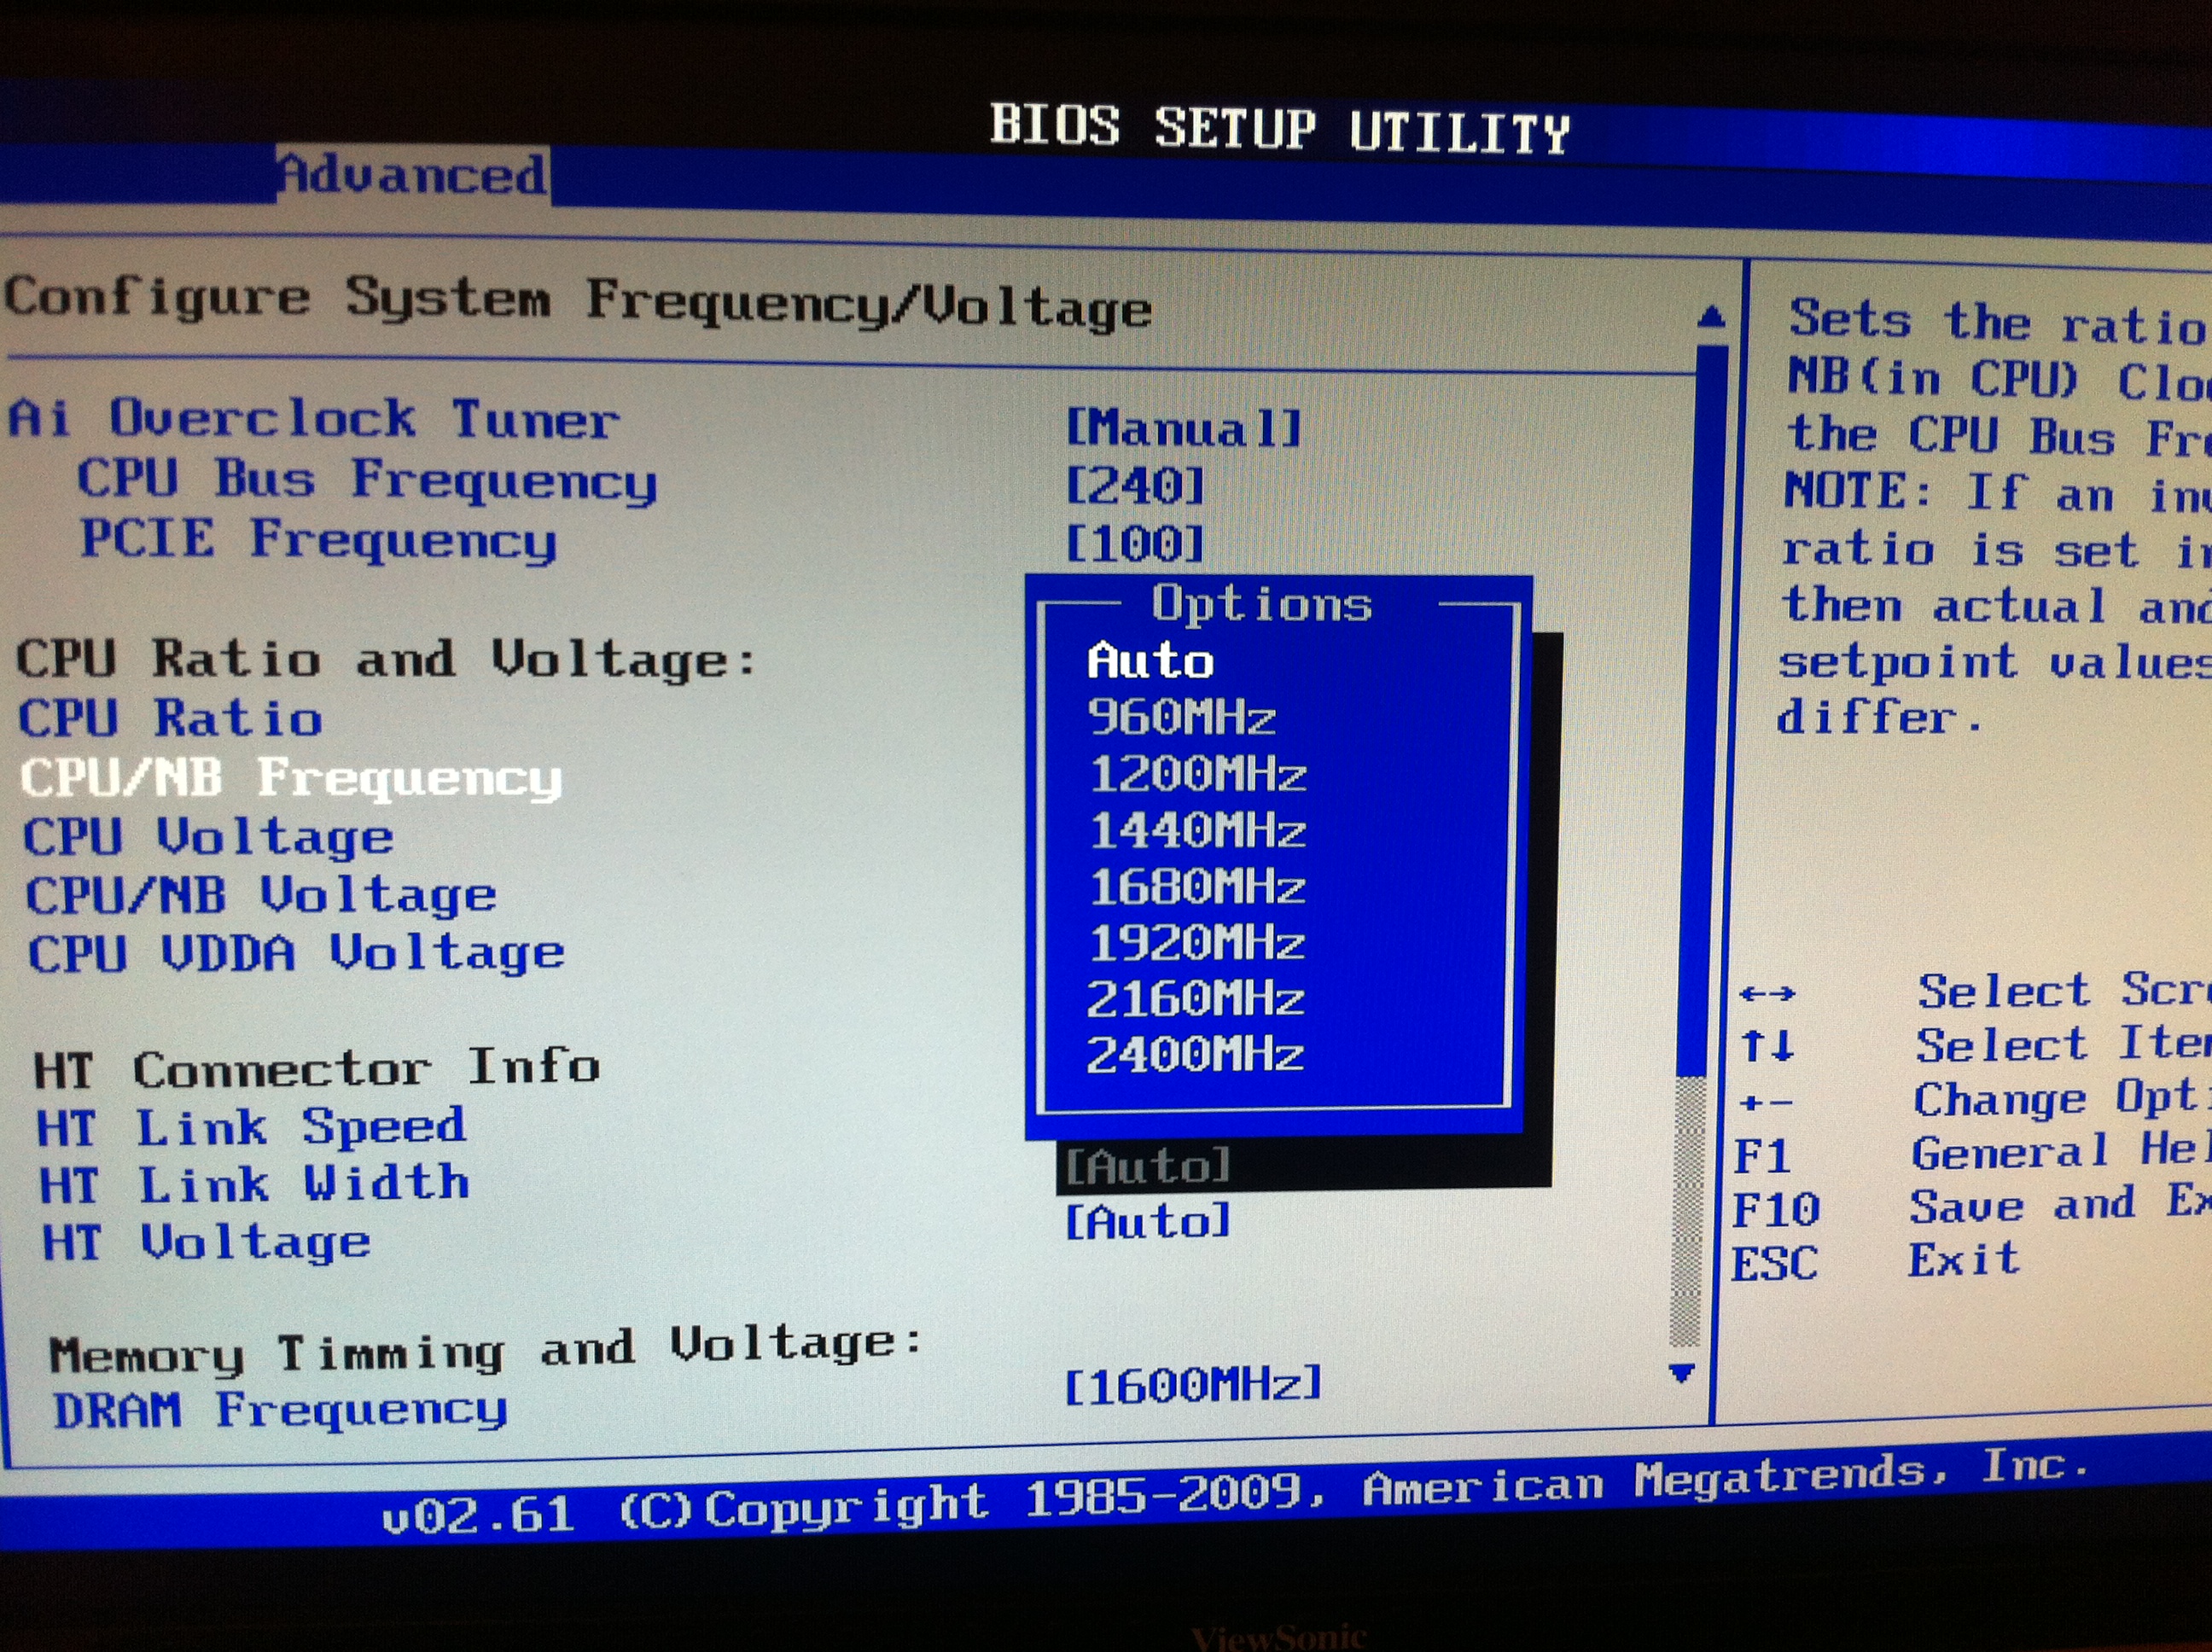
Task: Select 960MHz option
Action: [x=1181, y=717]
